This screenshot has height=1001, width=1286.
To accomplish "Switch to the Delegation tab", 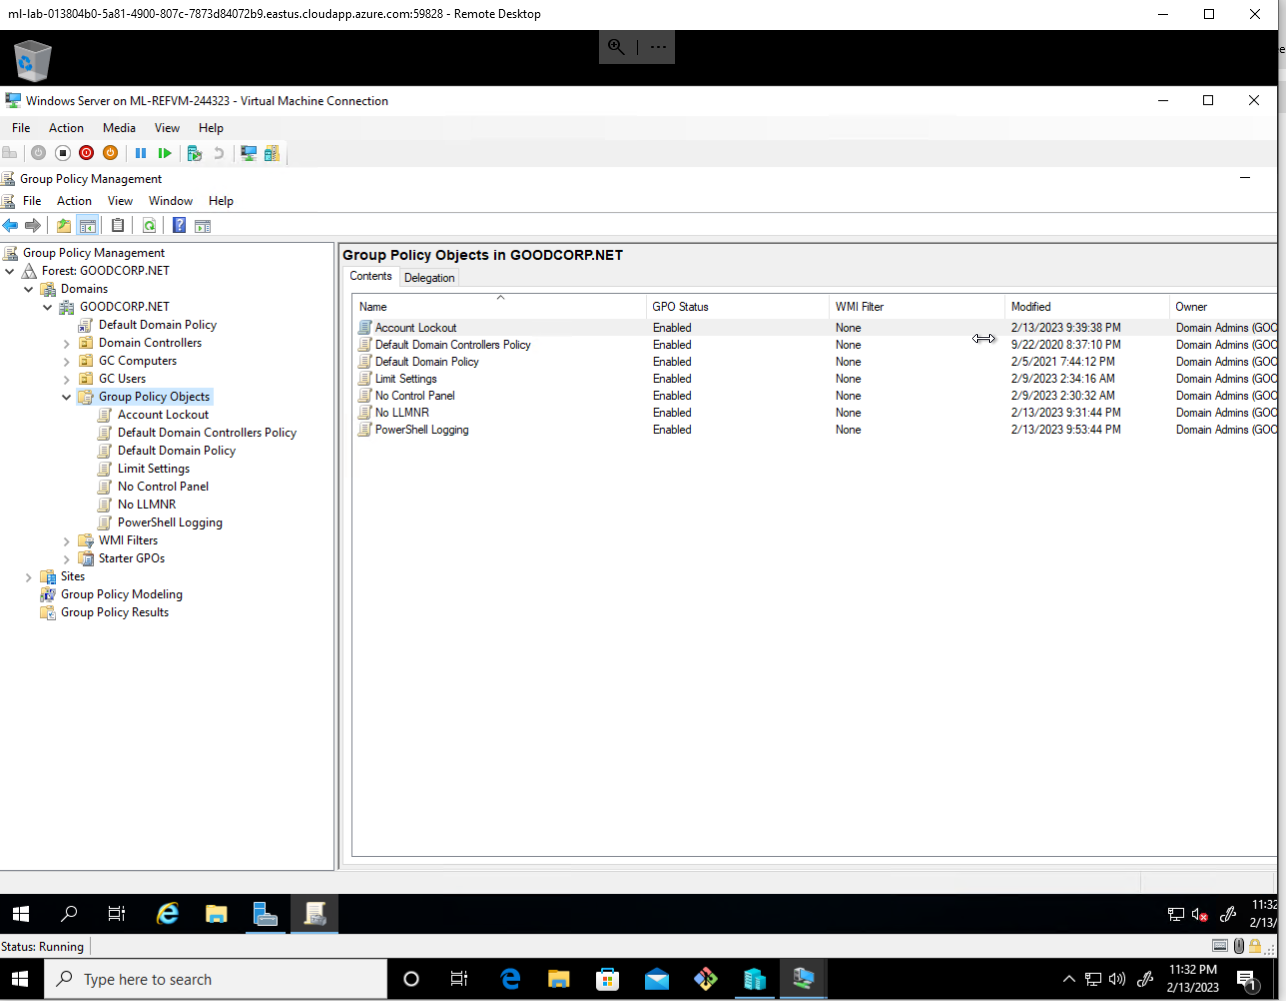I will pos(430,278).
